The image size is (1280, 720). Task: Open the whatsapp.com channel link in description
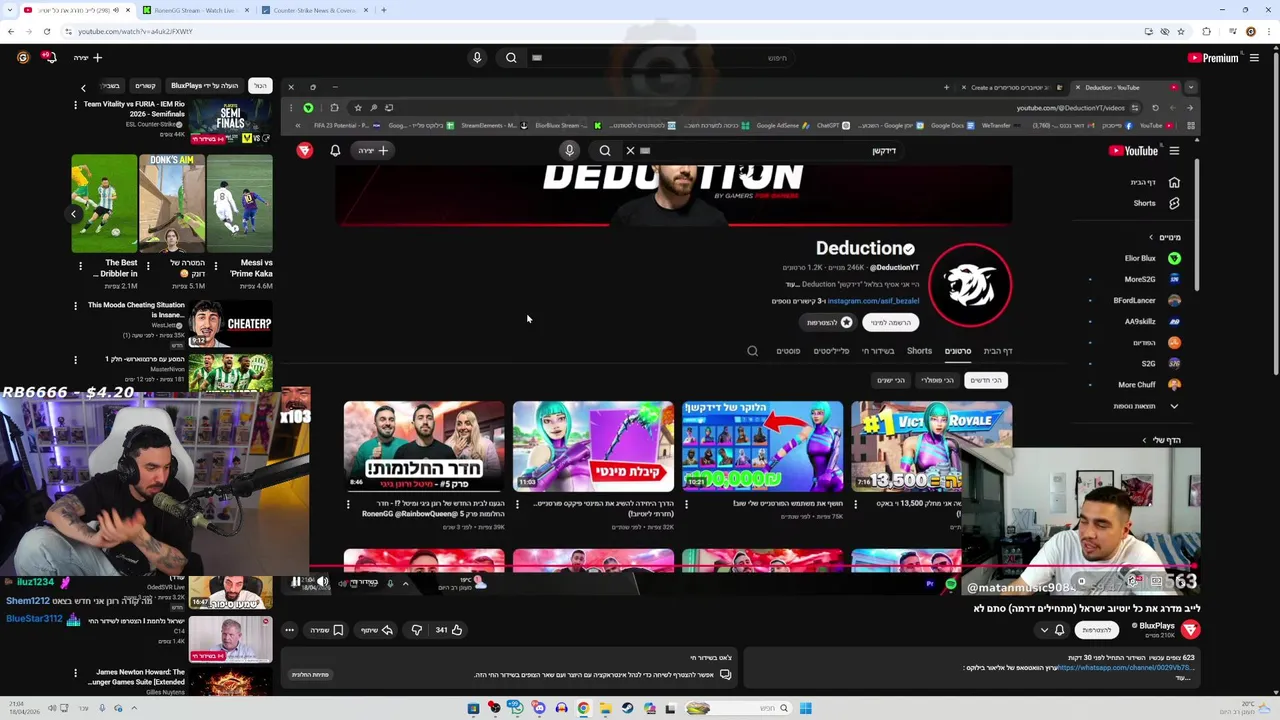point(1126,667)
